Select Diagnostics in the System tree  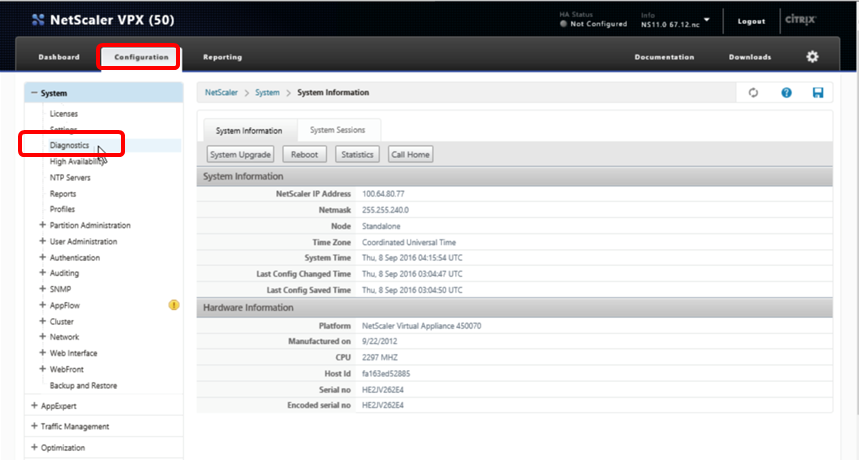point(69,145)
